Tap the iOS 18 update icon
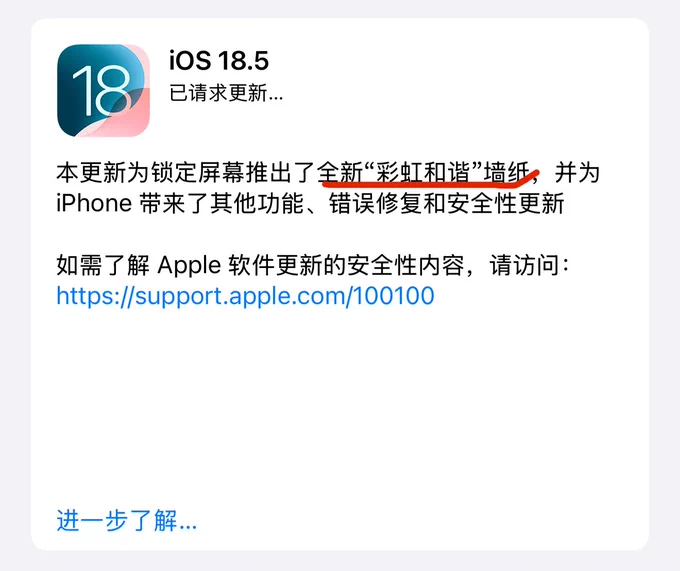 pyautogui.click(x=103, y=90)
